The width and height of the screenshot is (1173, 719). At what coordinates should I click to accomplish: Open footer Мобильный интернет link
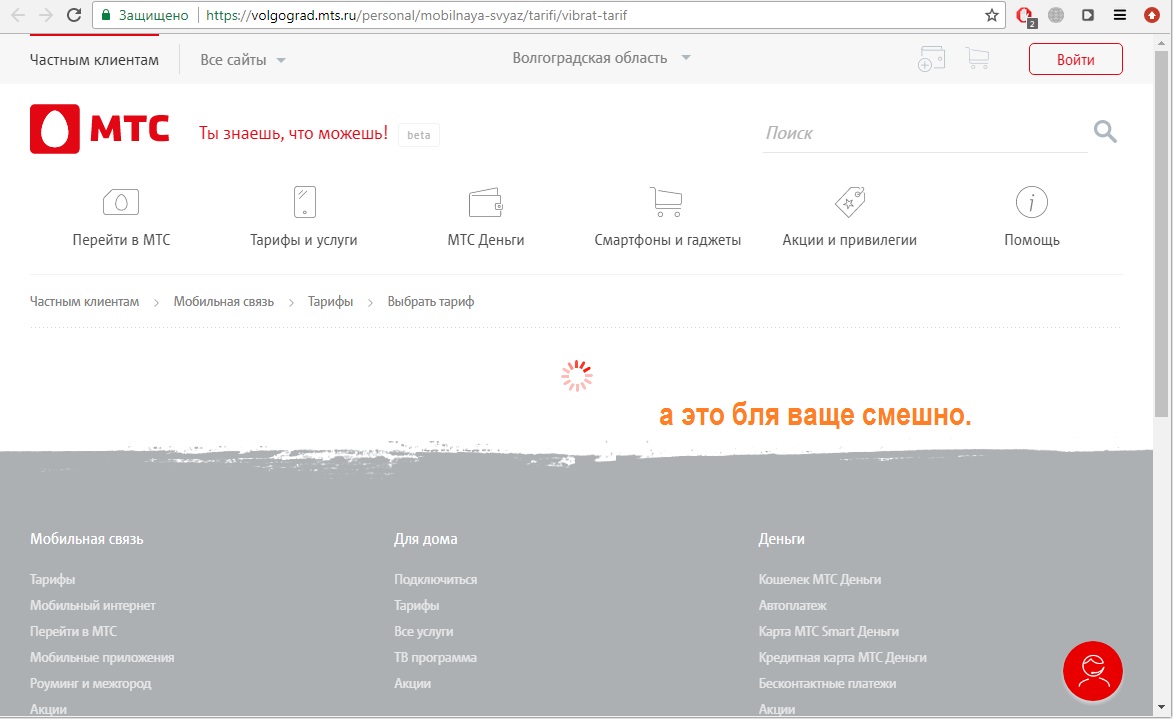(x=93, y=605)
